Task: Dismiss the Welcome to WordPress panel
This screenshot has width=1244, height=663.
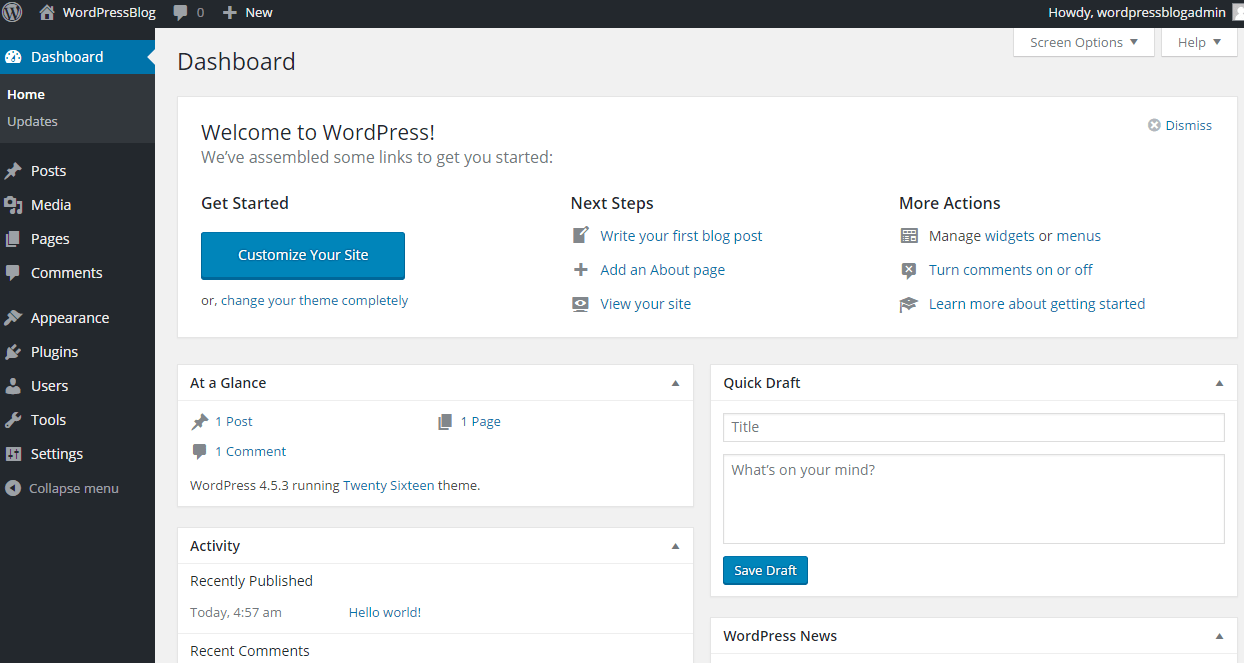Action: click(x=1180, y=125)
